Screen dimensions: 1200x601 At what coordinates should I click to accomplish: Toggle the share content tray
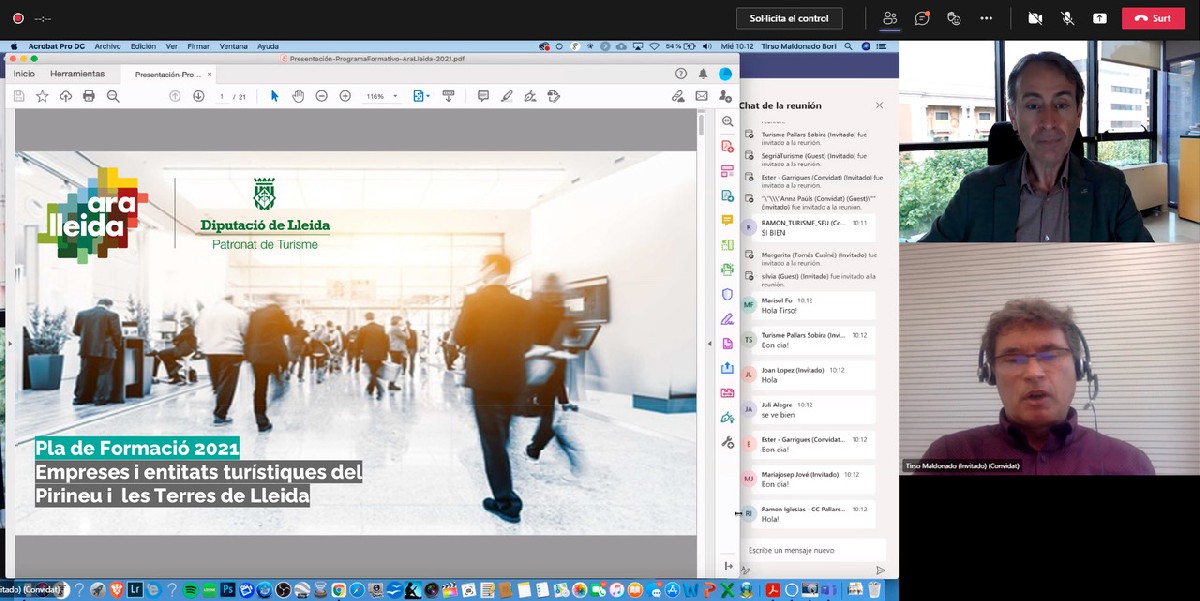click(1099, 18)
